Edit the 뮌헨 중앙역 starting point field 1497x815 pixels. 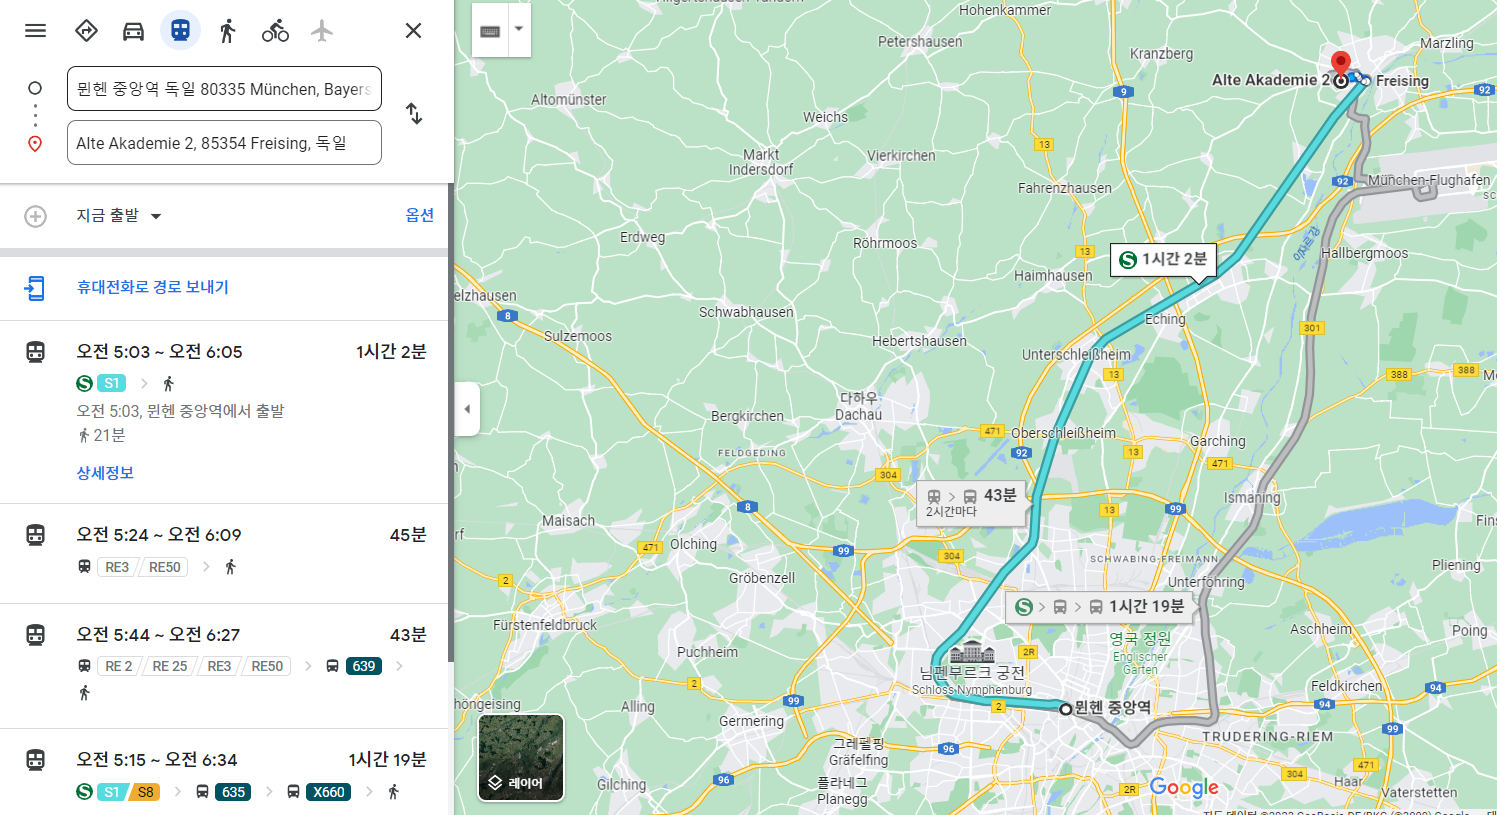click(x=224, y=89)
